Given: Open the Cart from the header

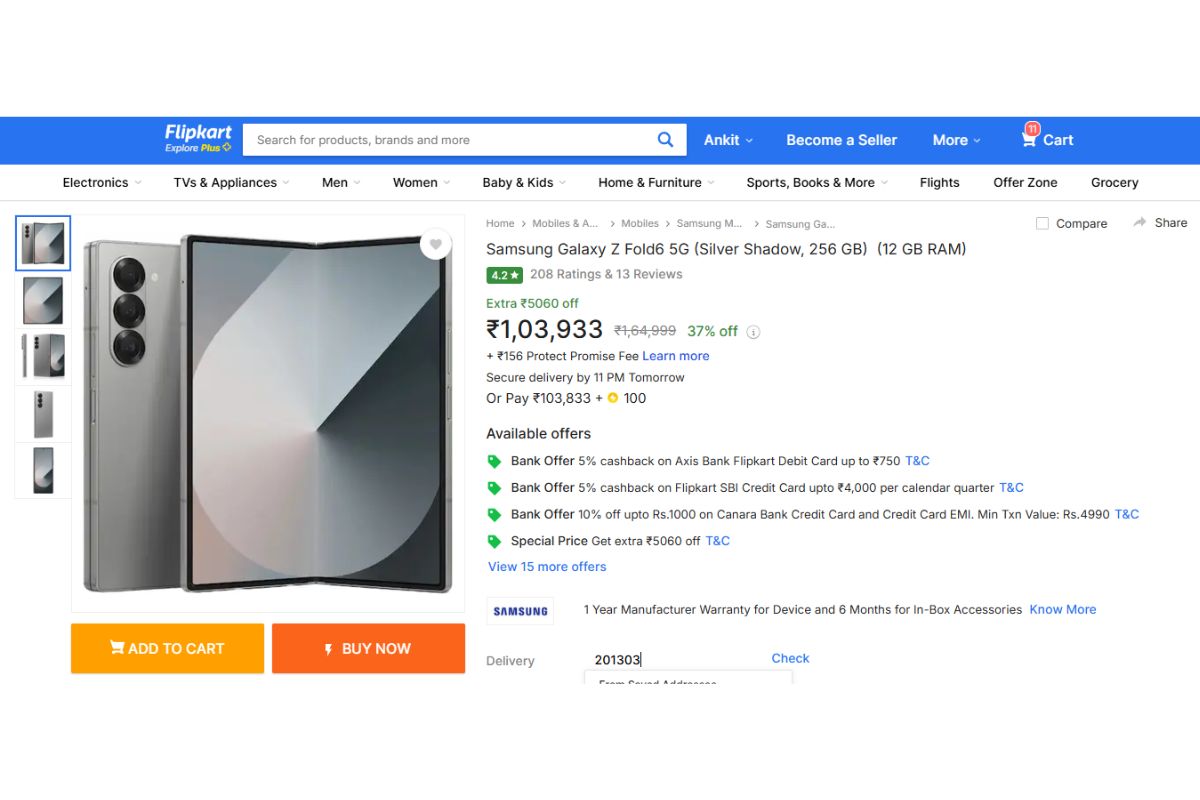Looking at the screenshot, I should (1046, 139).
